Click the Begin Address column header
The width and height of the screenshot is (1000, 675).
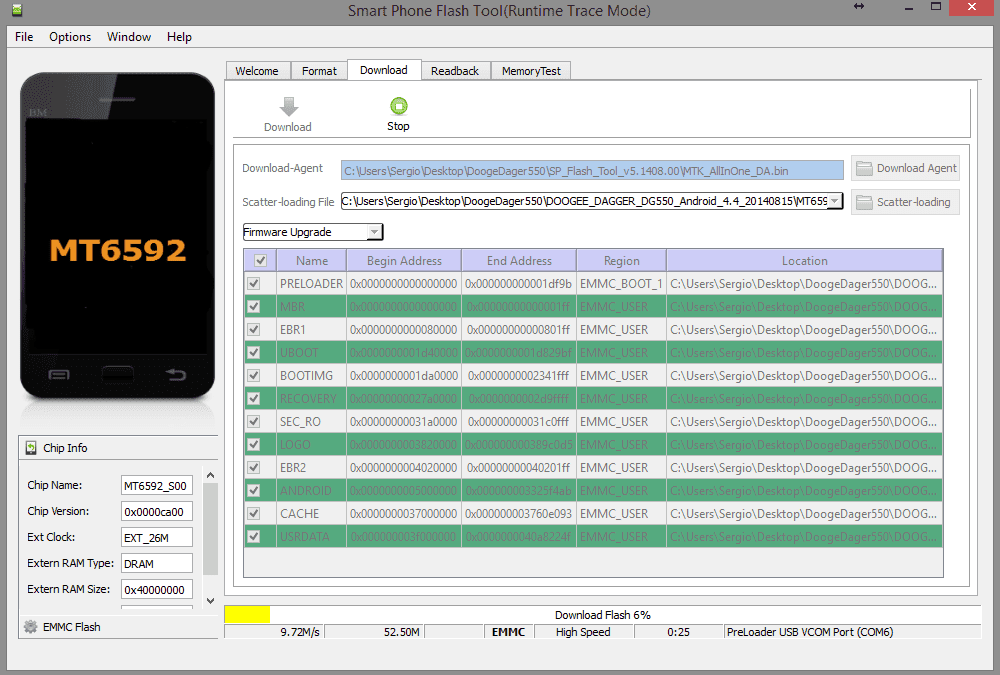(x=404, y=260)
